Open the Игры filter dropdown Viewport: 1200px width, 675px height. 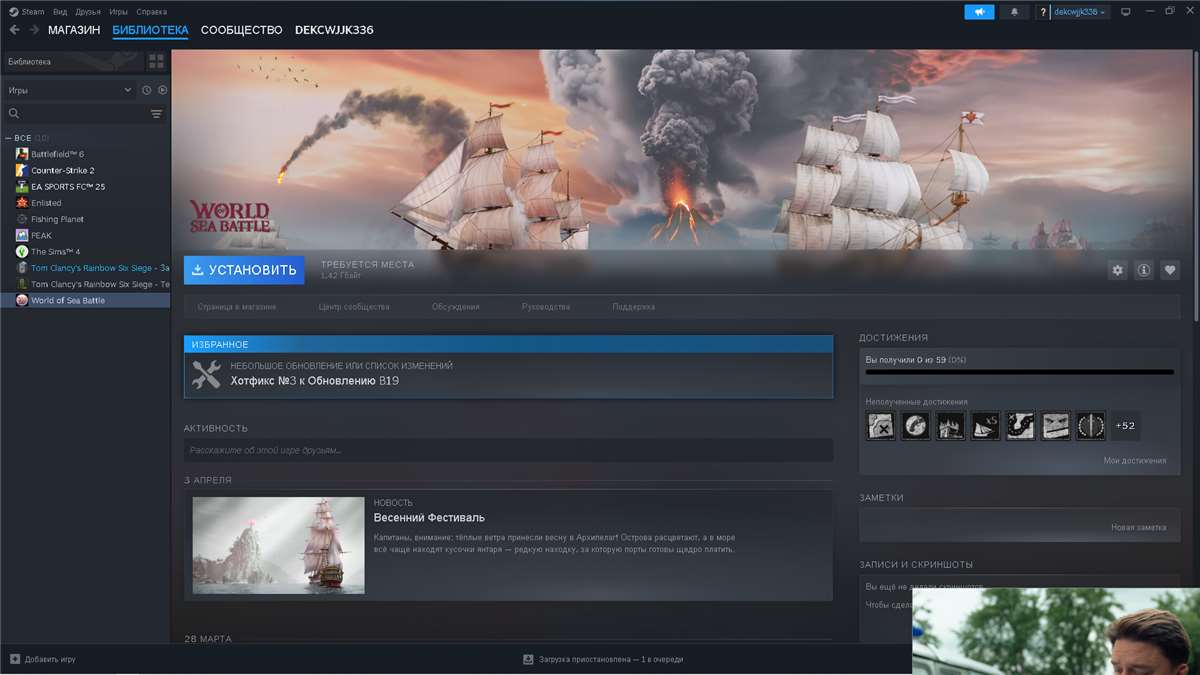(x=70, y=90)
